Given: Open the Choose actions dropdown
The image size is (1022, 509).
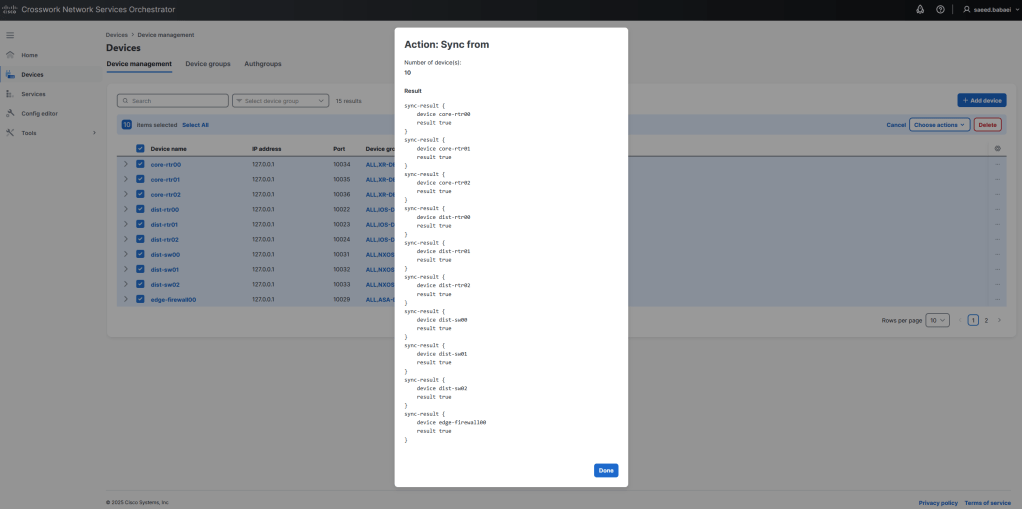Looking at the screenshot, I should click(939, 125).
